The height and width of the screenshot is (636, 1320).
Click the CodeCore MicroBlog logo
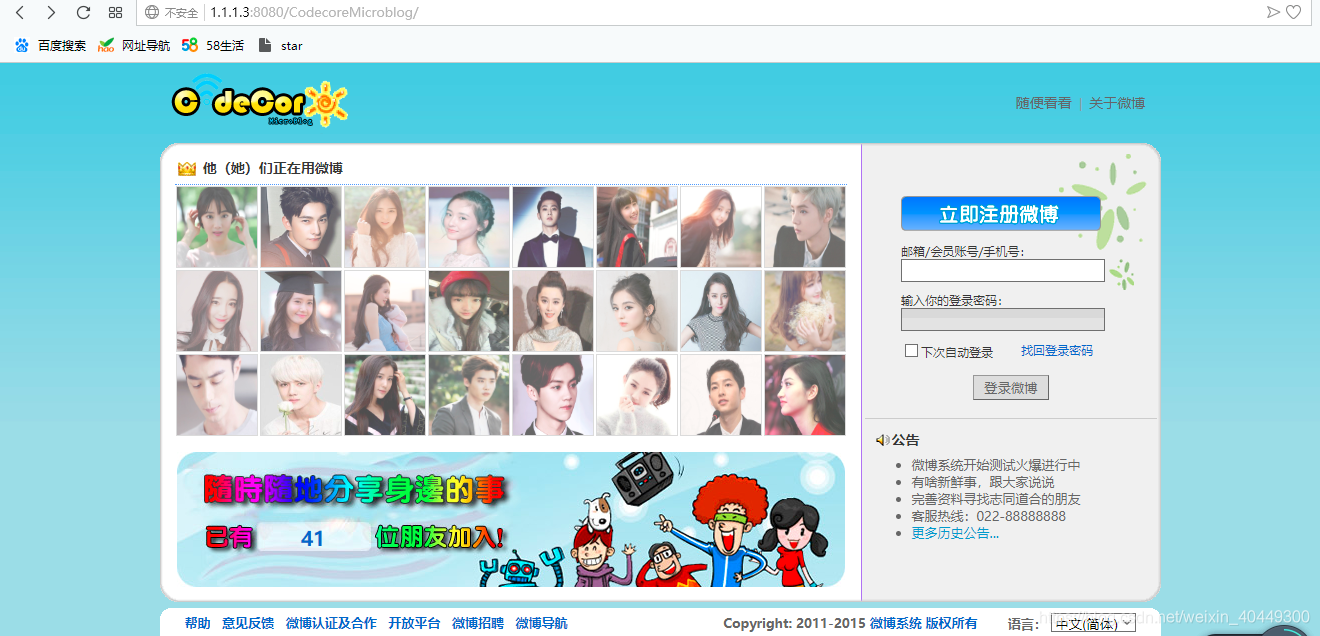(259, 102)
